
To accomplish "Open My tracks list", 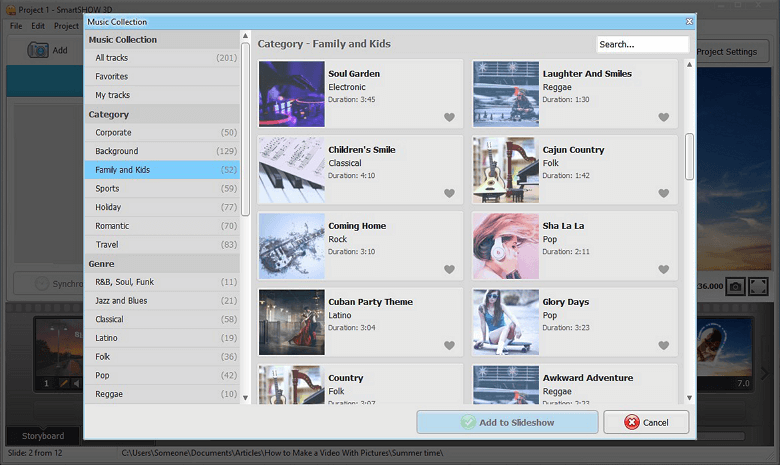I will pos(162,95).
